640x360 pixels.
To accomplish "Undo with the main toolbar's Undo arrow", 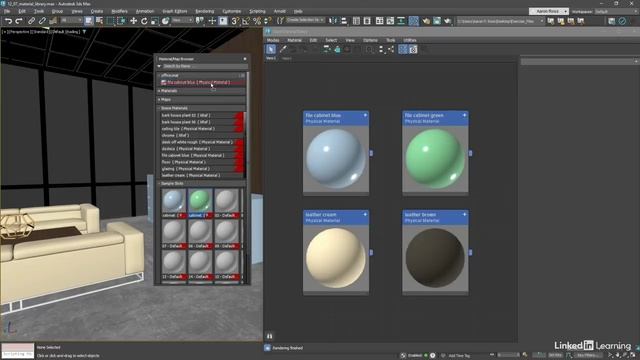I will tap(8, 21).
